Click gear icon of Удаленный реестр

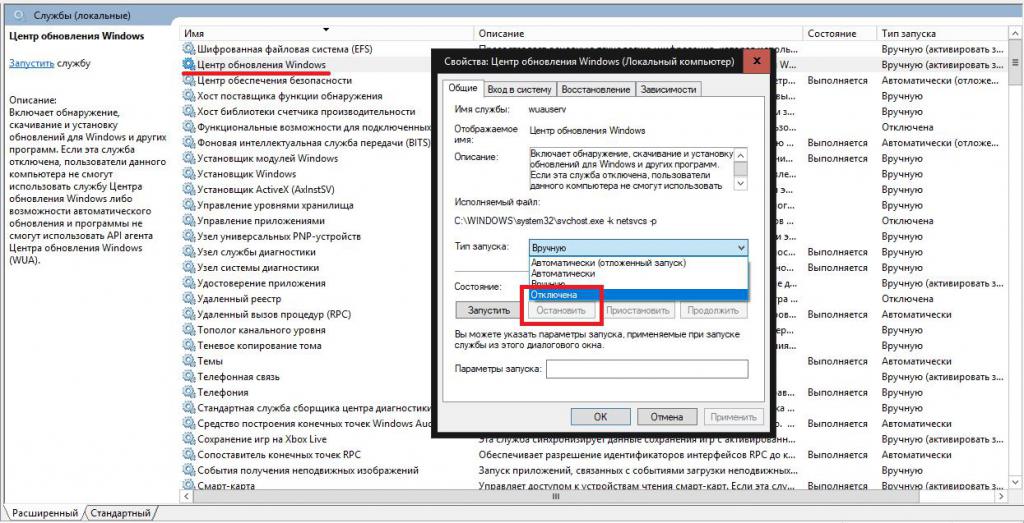click(x=189, y=298)
